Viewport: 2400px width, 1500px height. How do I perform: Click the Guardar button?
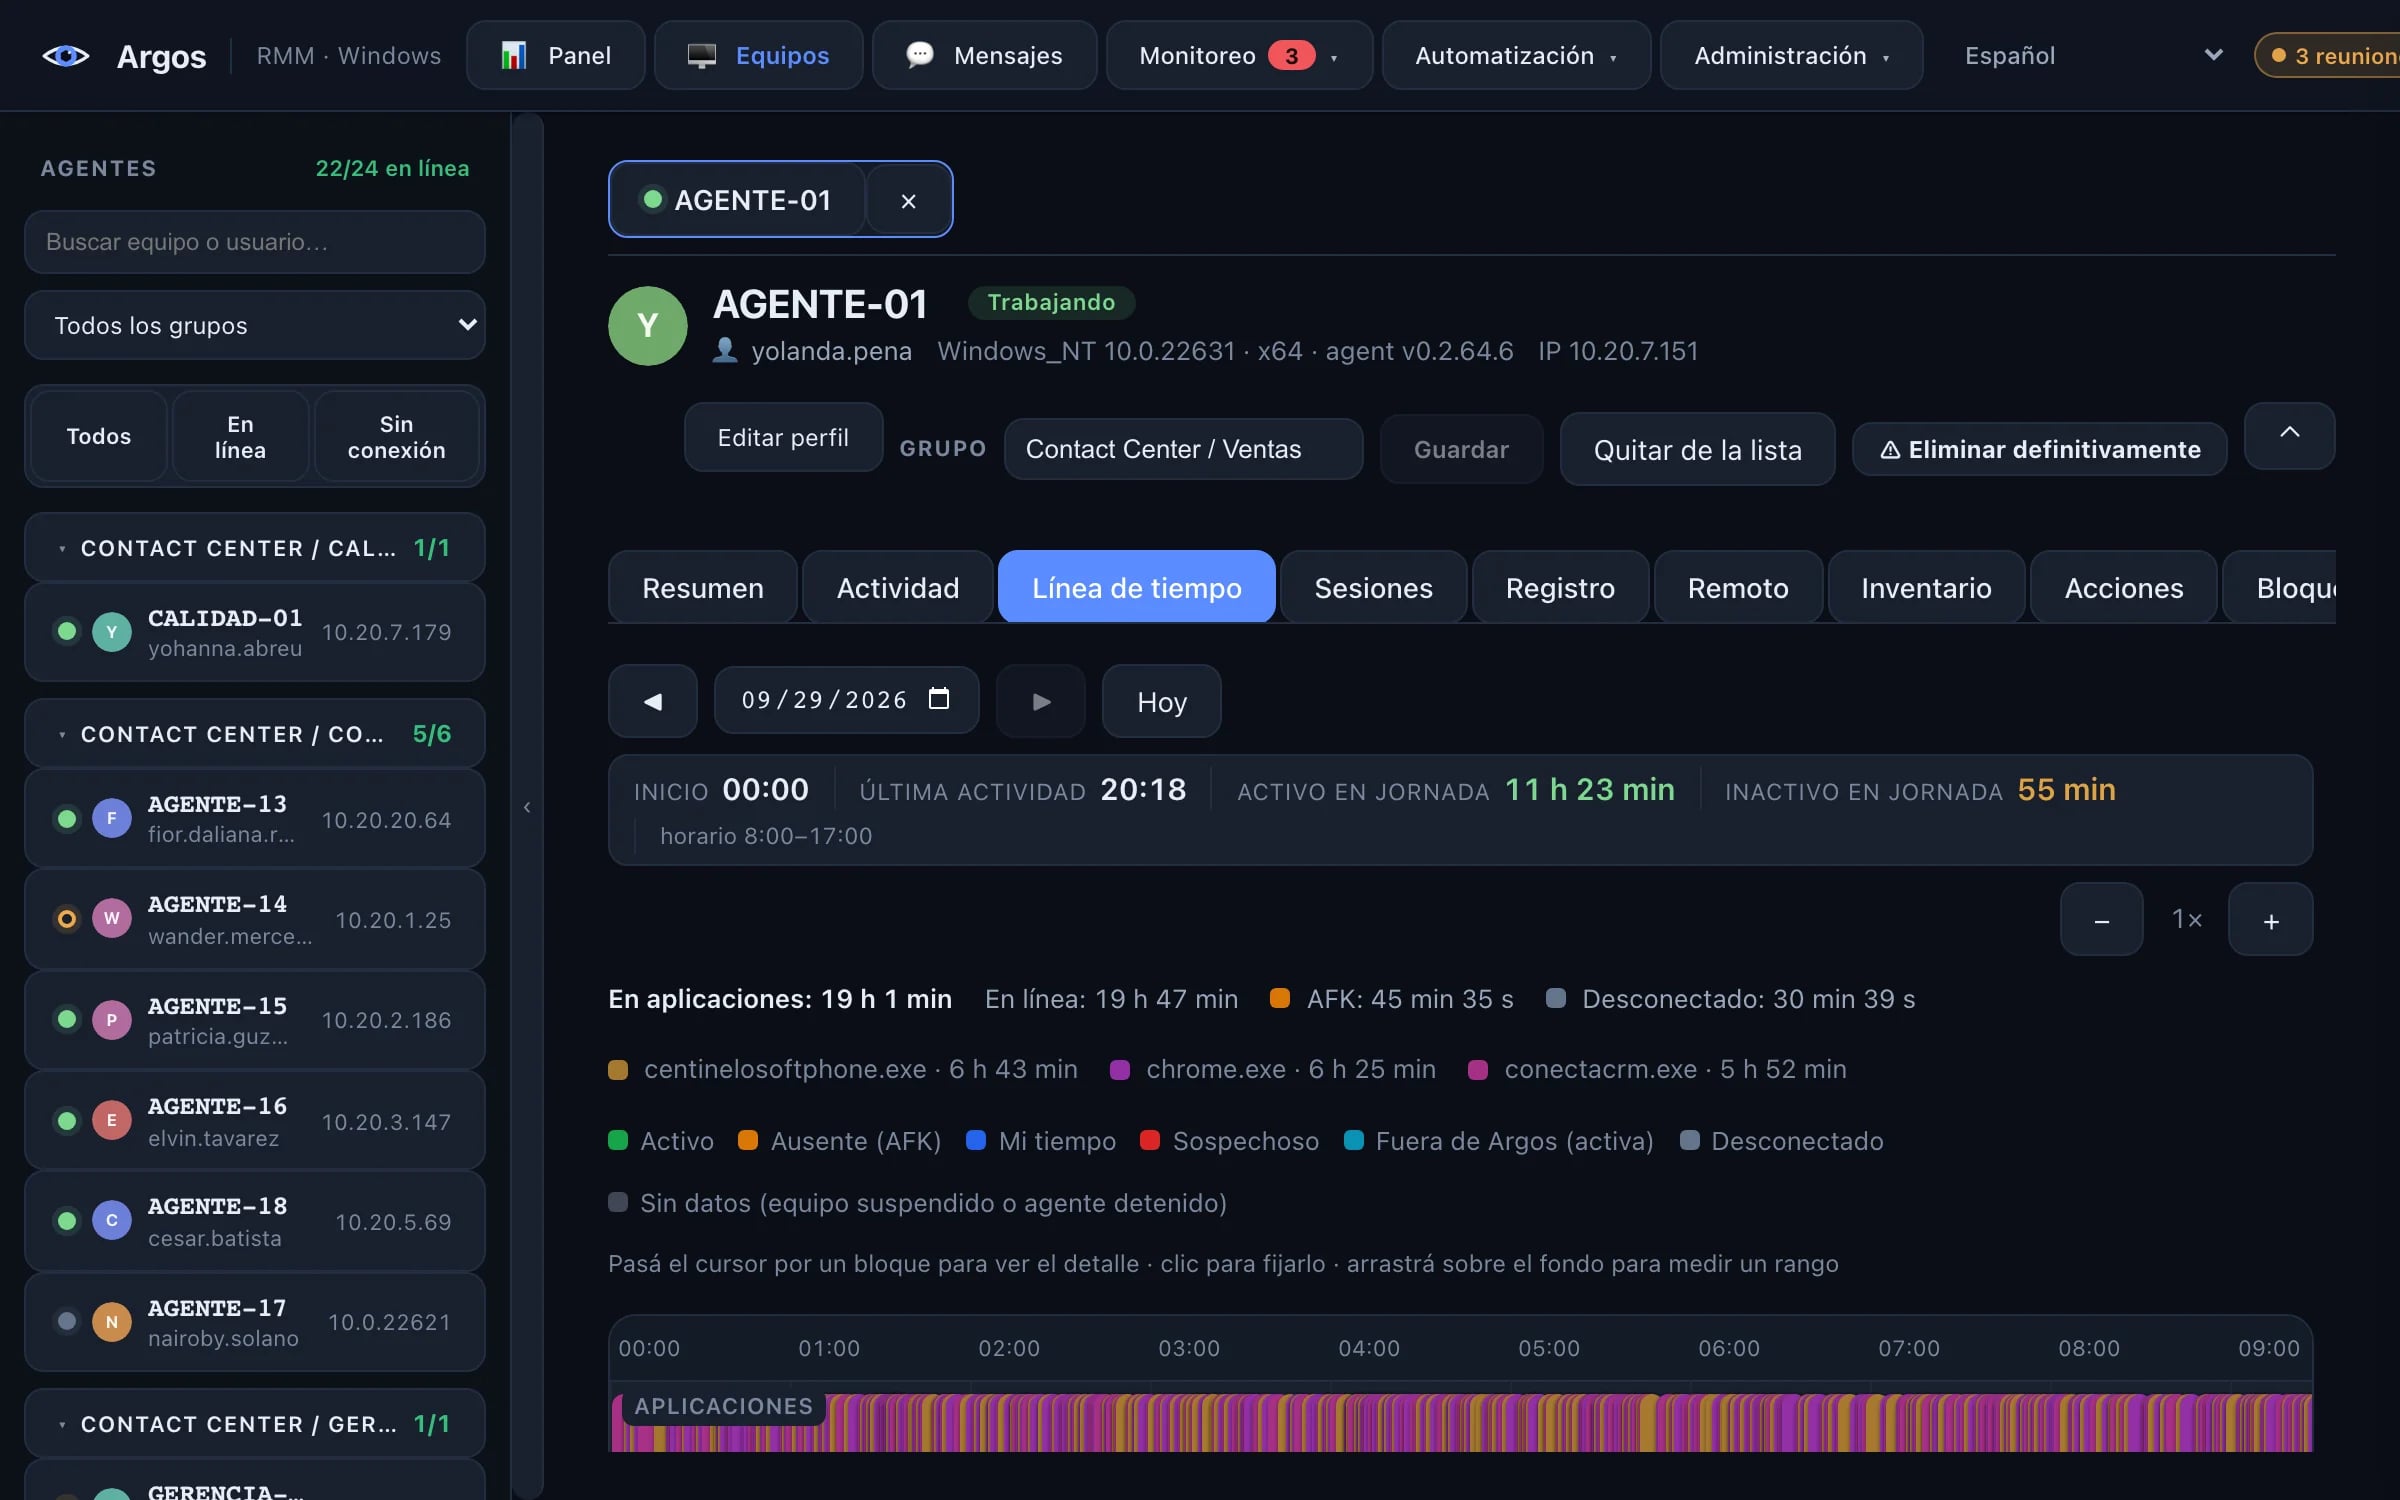(x=1461, y=449)
